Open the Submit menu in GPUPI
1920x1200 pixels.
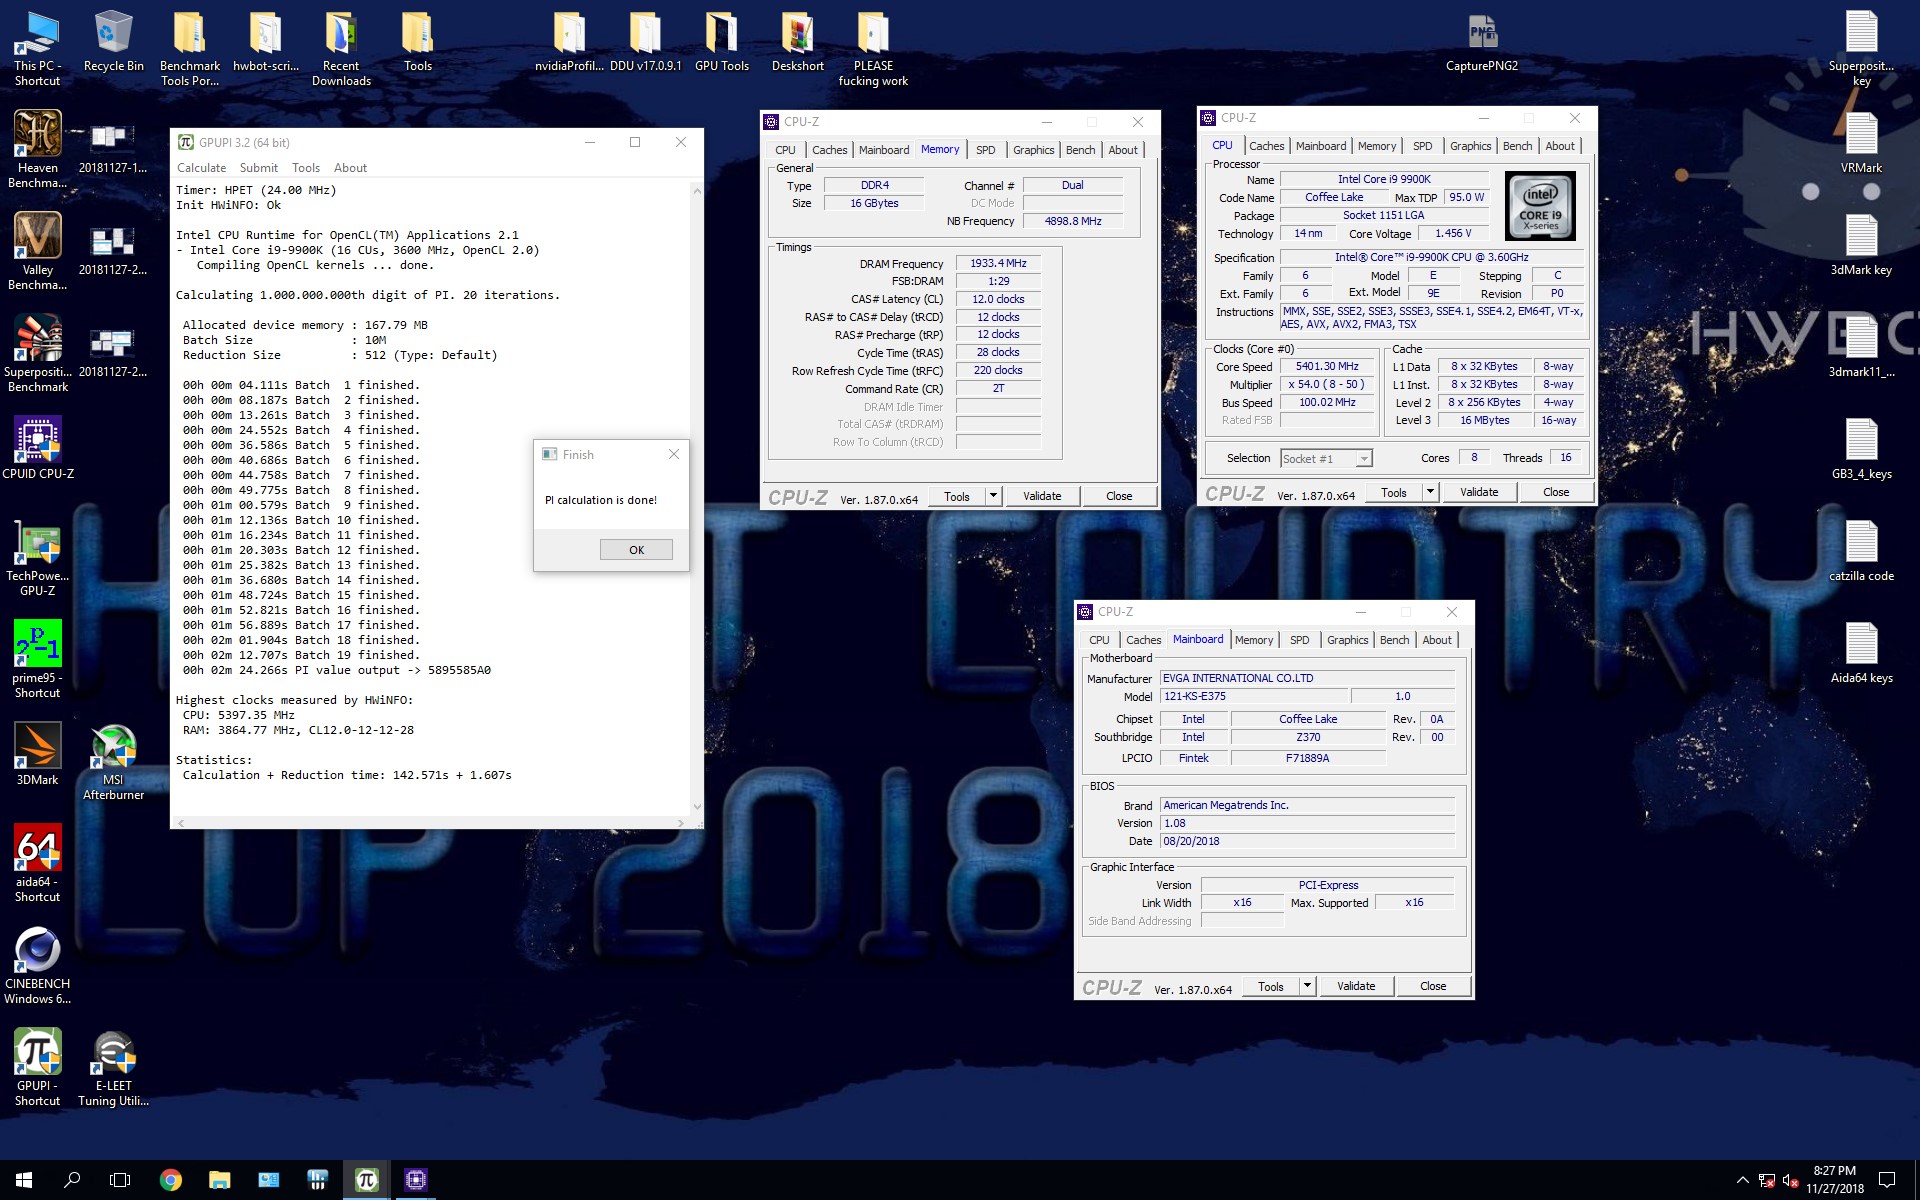pos(259,168)
